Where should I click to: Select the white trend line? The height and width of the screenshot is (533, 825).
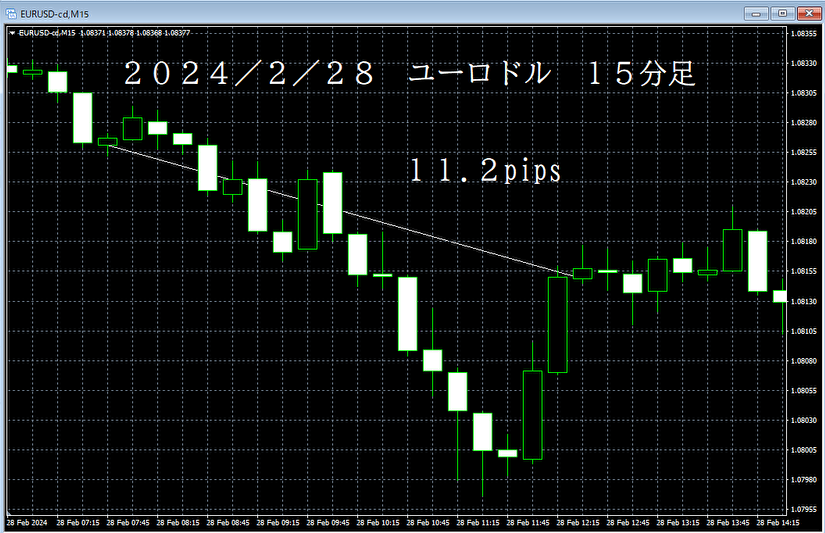(341, 209)
